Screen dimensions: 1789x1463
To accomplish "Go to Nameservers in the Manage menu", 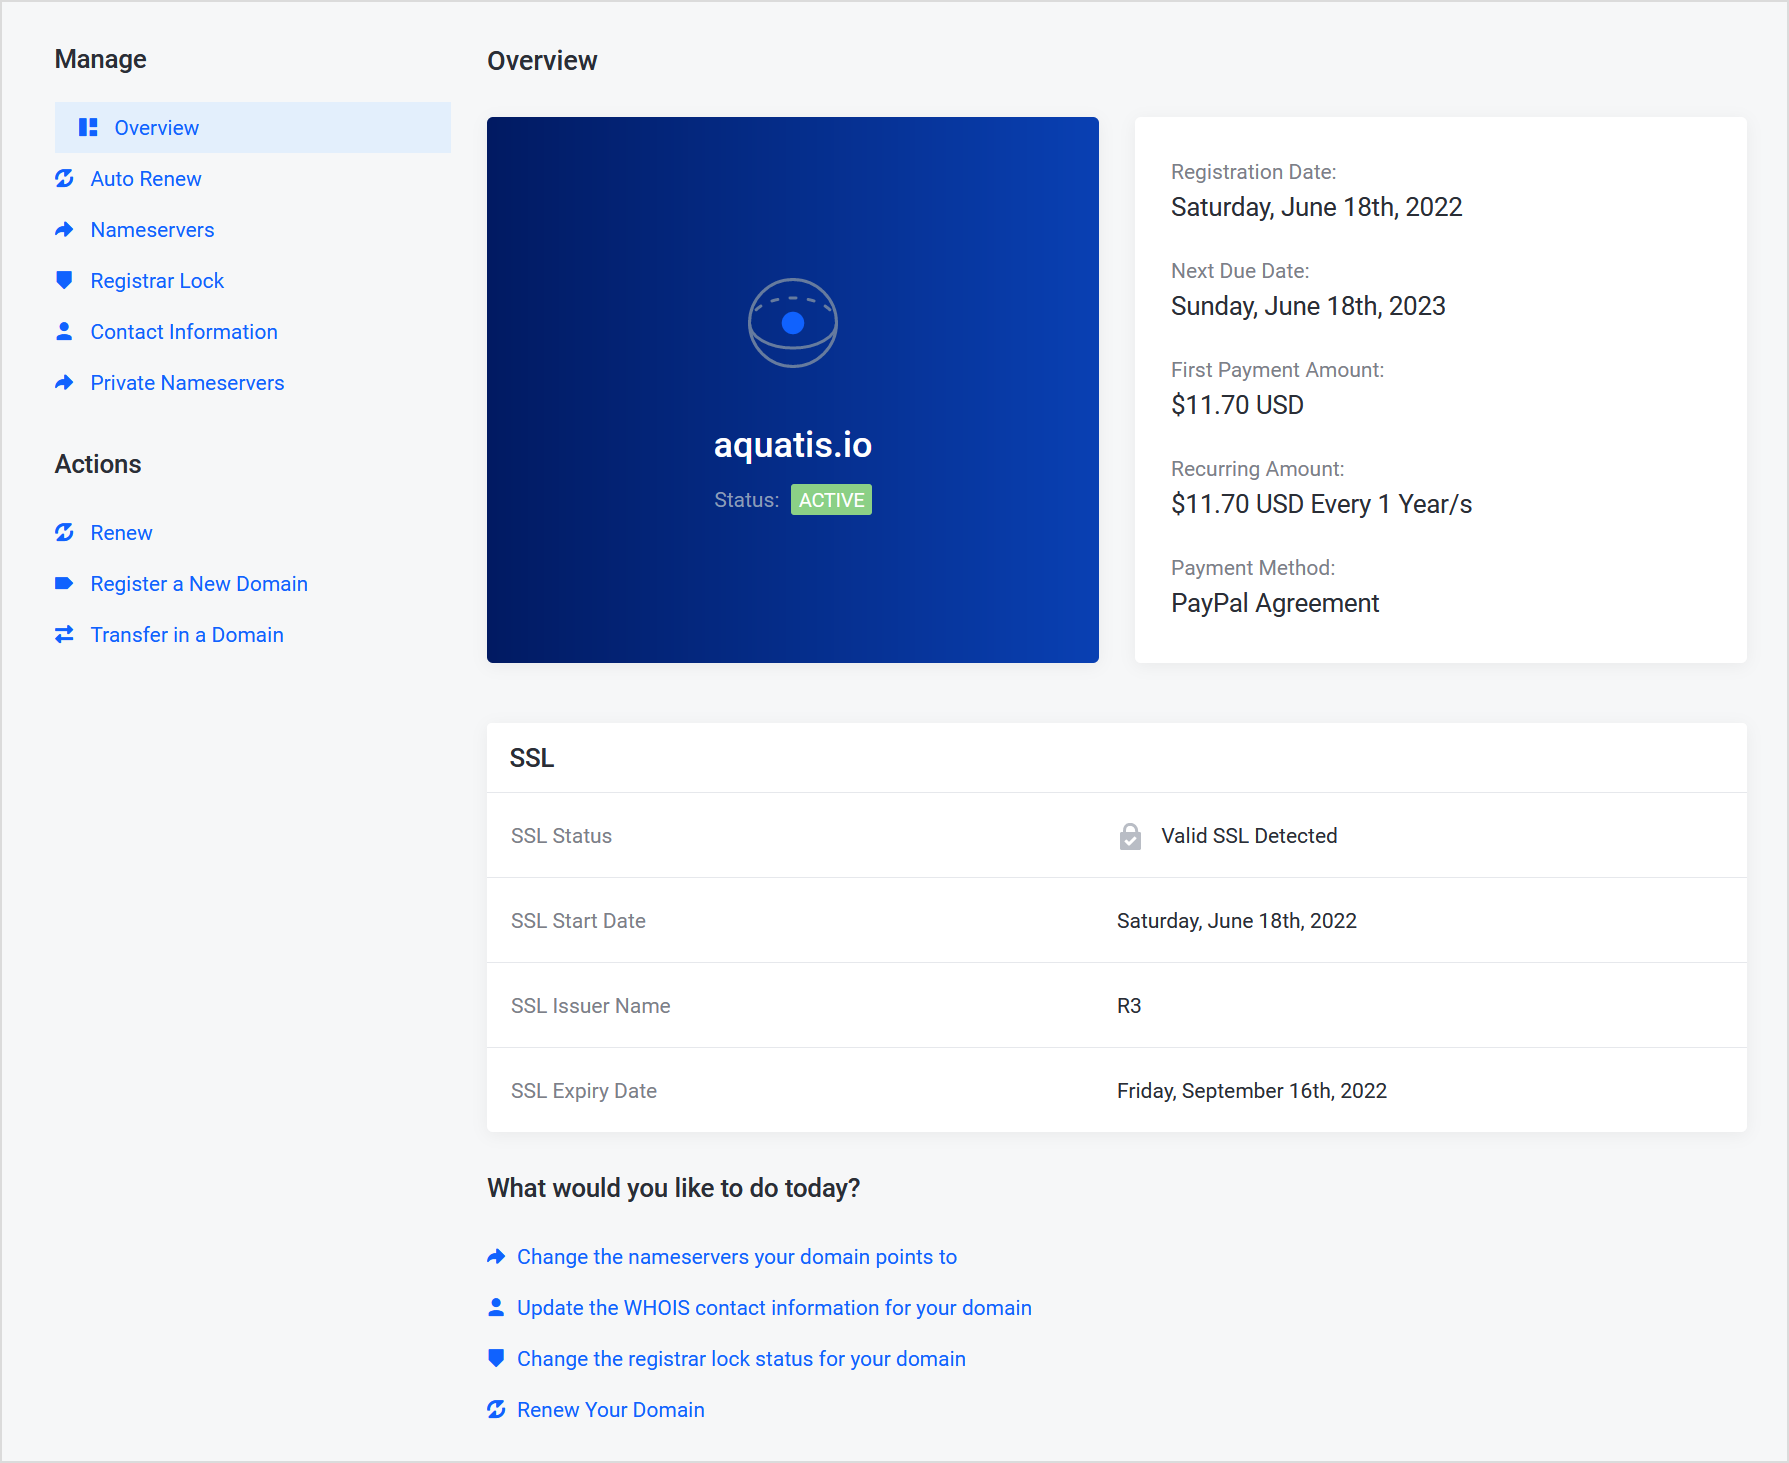I will pos(152,229).
